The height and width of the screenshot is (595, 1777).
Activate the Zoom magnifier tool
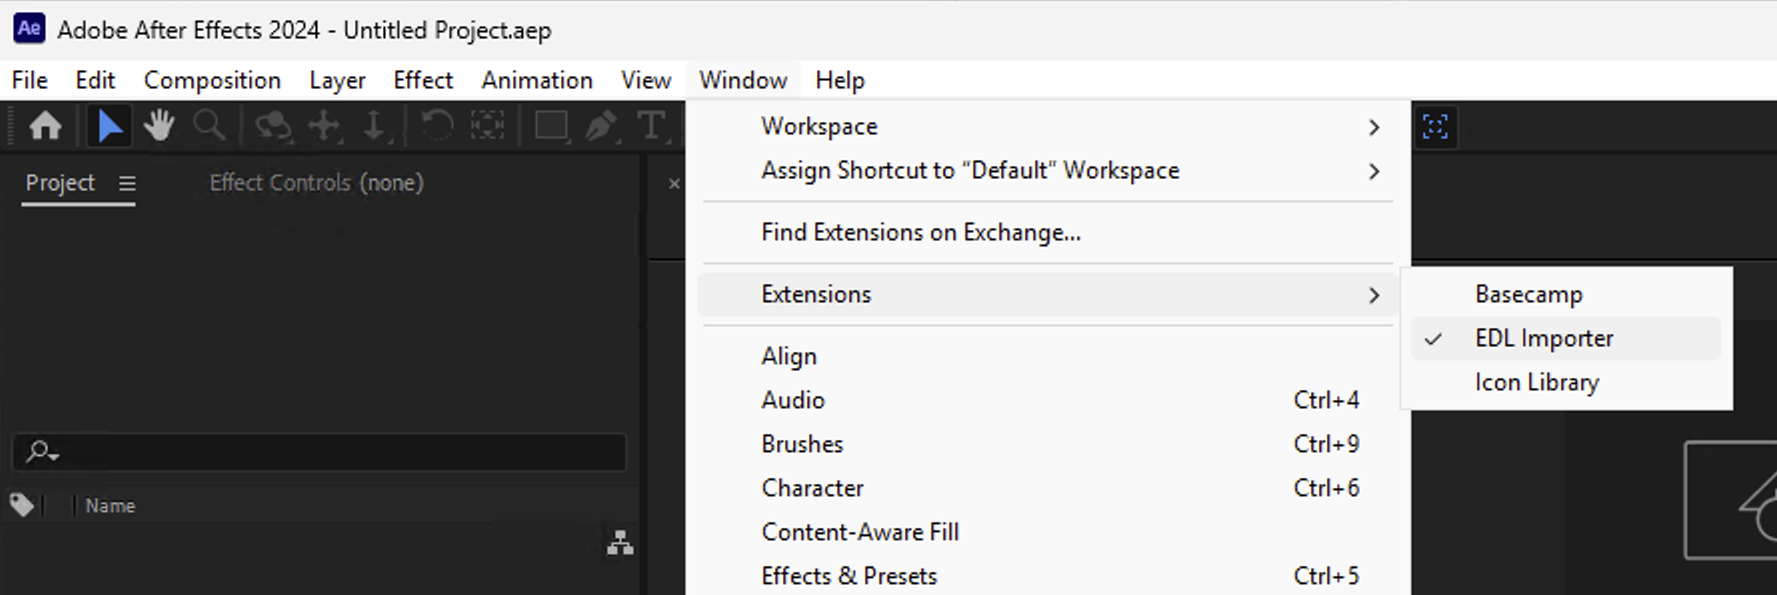pyautogui.click(x=209, y=126)
